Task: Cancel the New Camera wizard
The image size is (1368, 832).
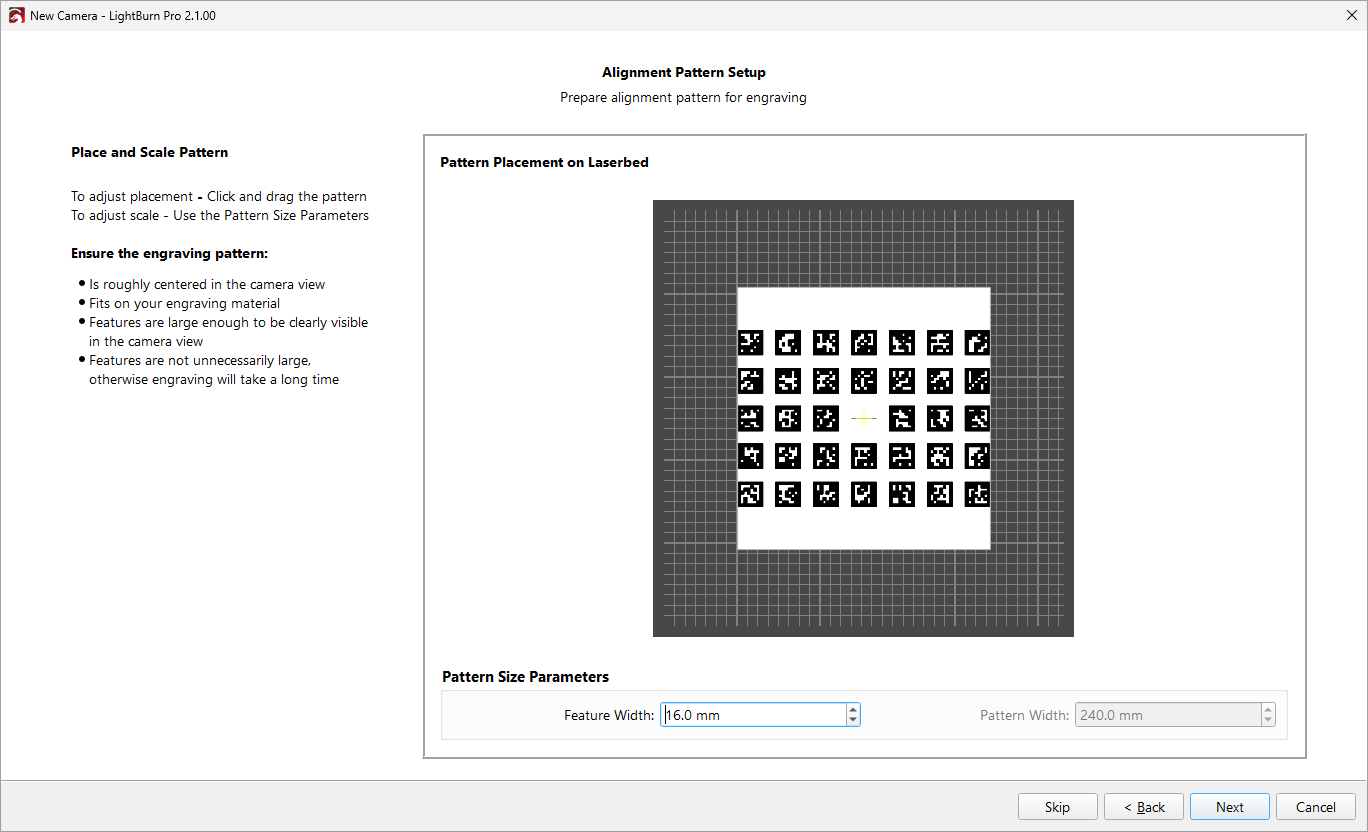Action: [x=1316, y=807]
